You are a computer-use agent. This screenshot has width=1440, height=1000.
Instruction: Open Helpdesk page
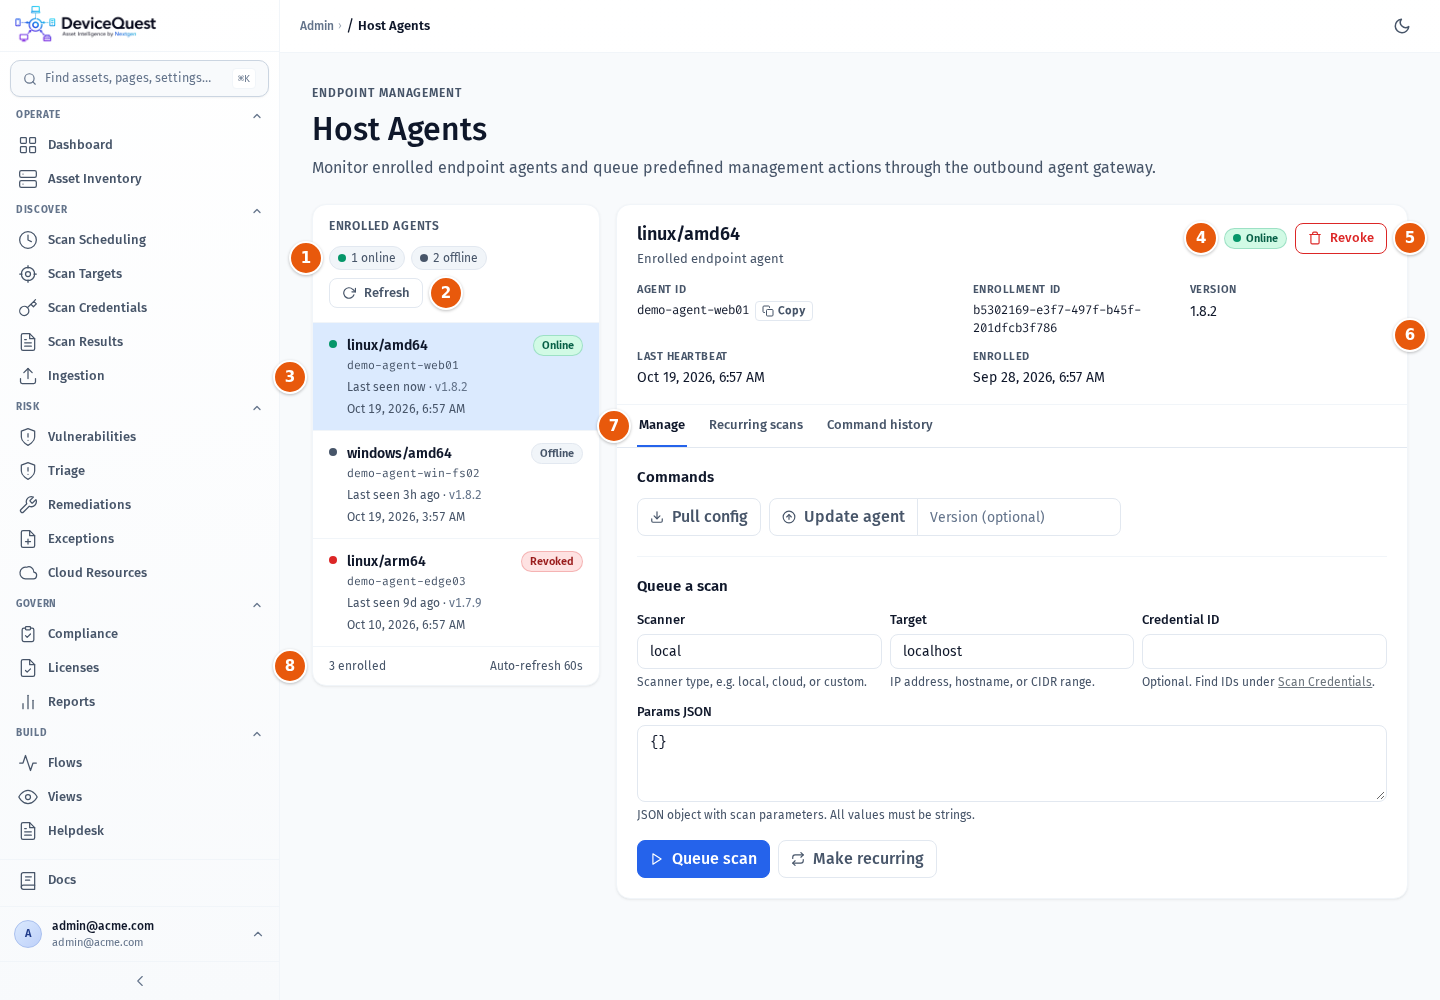tap(139, 831)
